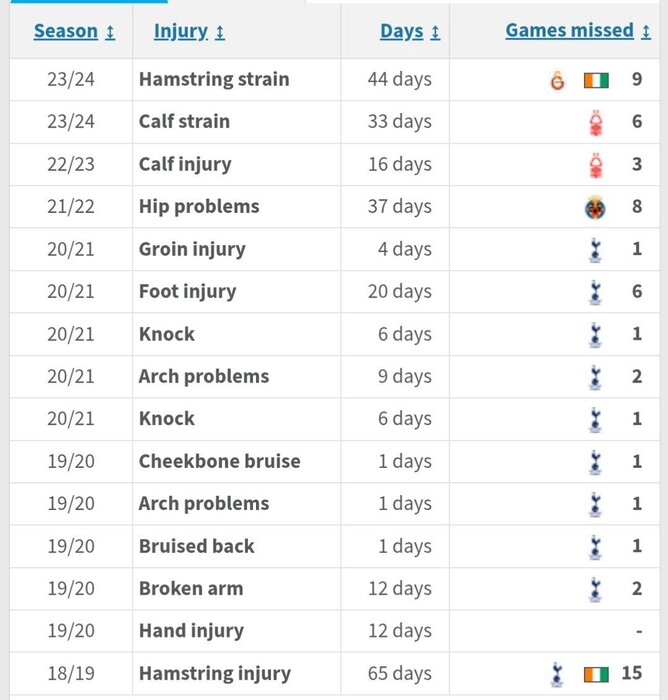Click the Galatasaray club crest icon
Viewport: 668px width, 700px height.
pos(557,80)
